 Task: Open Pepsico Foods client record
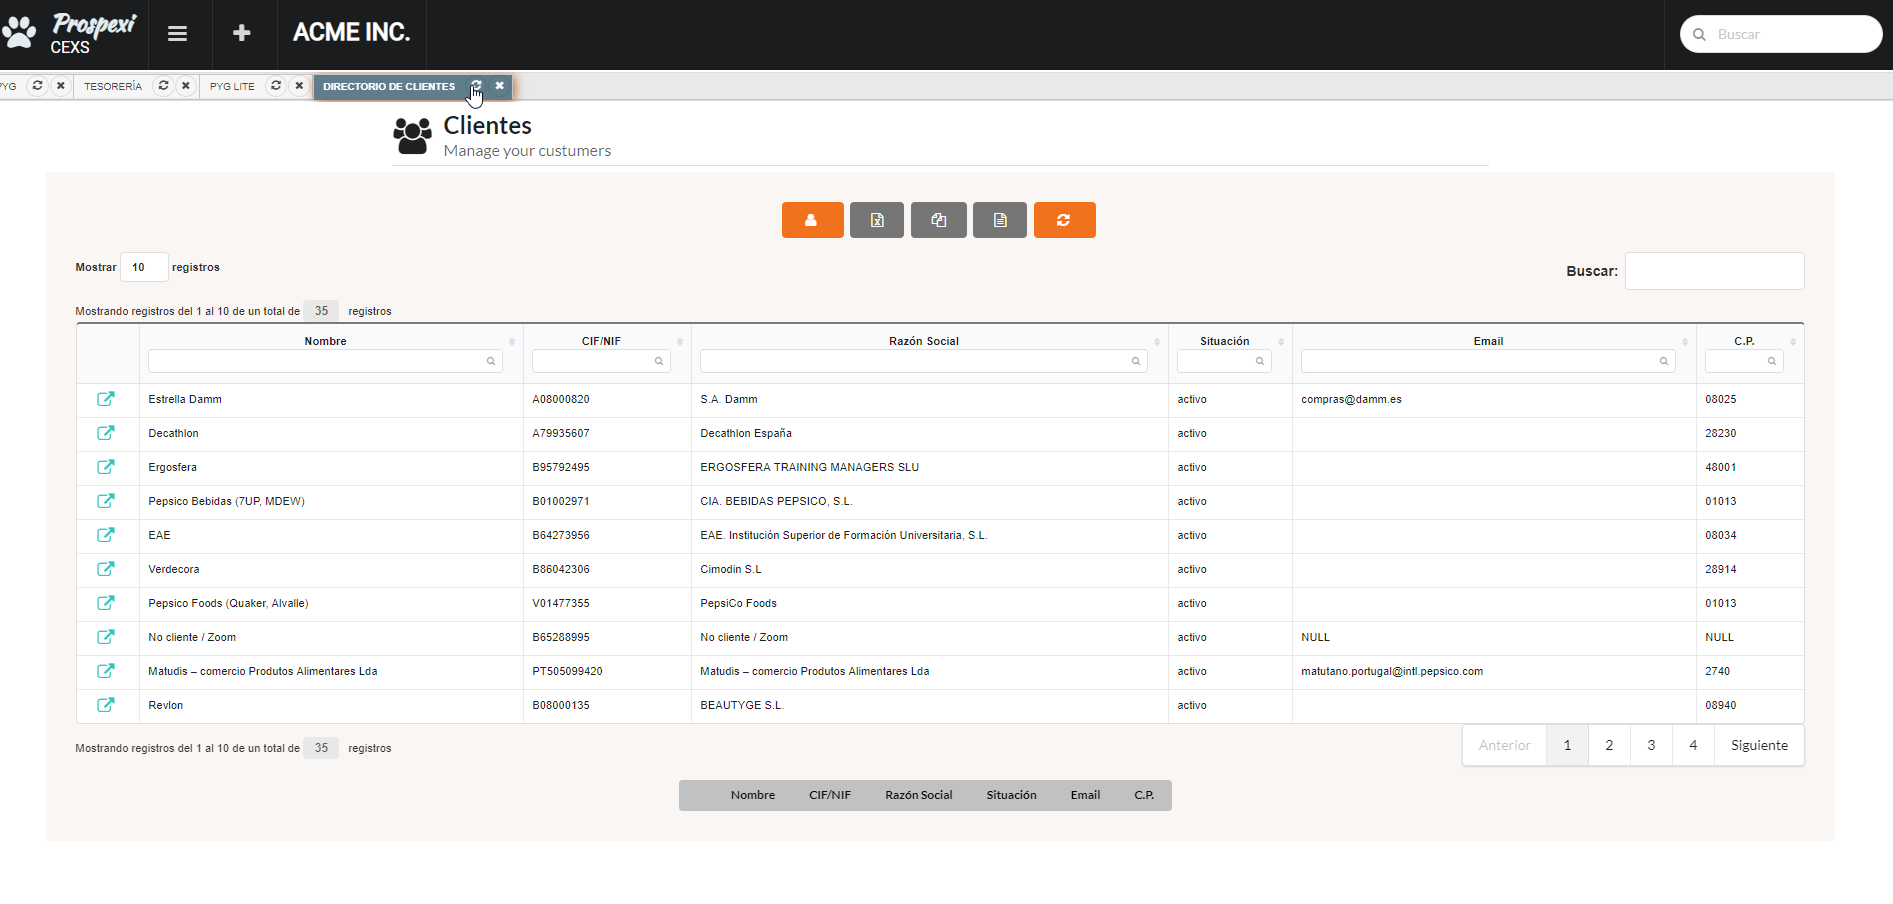105,603
